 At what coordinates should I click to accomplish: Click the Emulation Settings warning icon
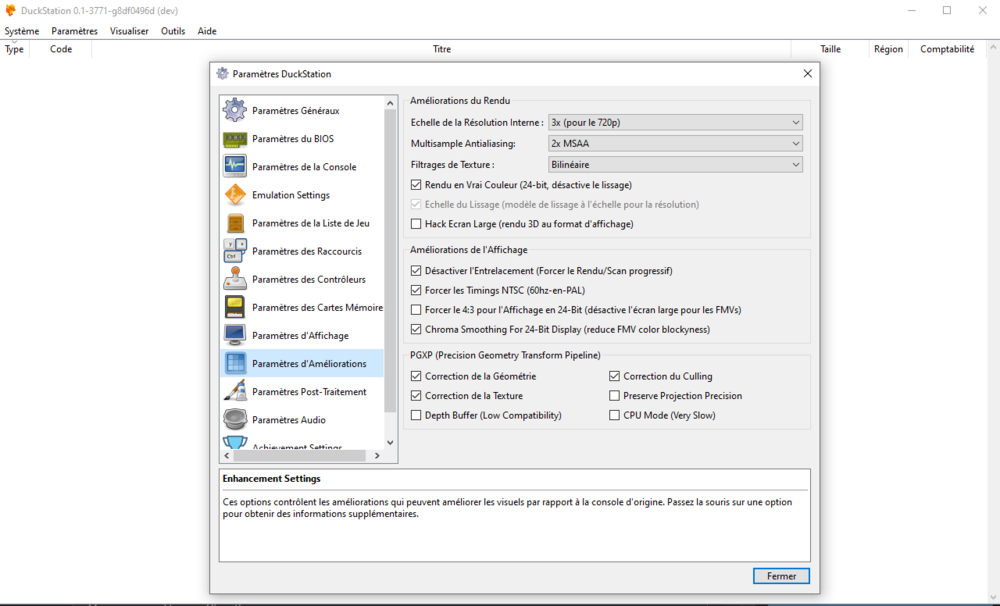(x=235, y=195)
